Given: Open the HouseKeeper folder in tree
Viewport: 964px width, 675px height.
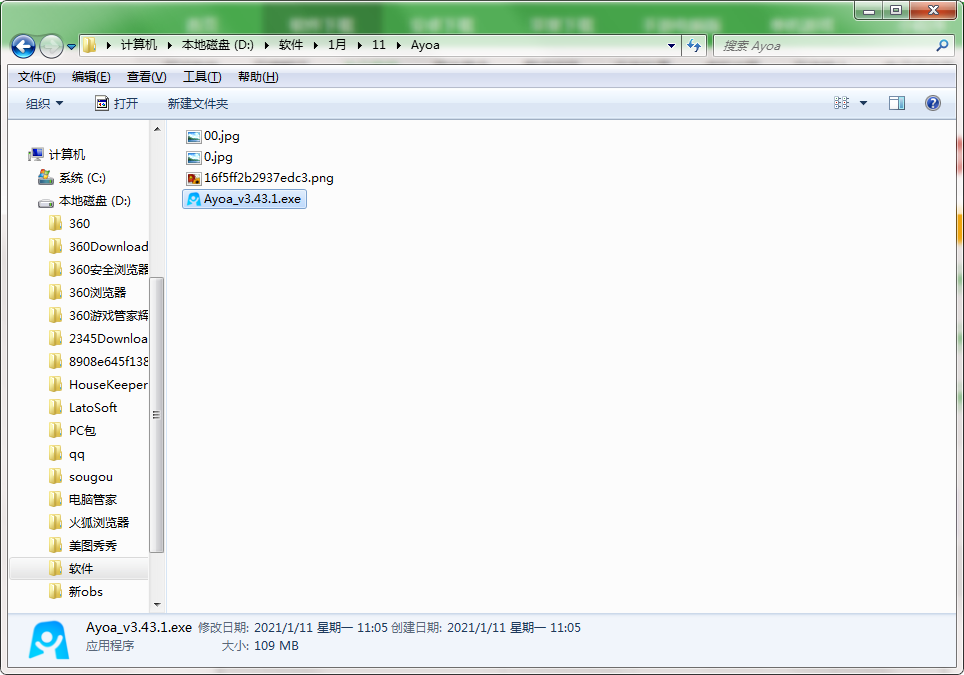Looking at the screenshot, I should click(98, 384).
